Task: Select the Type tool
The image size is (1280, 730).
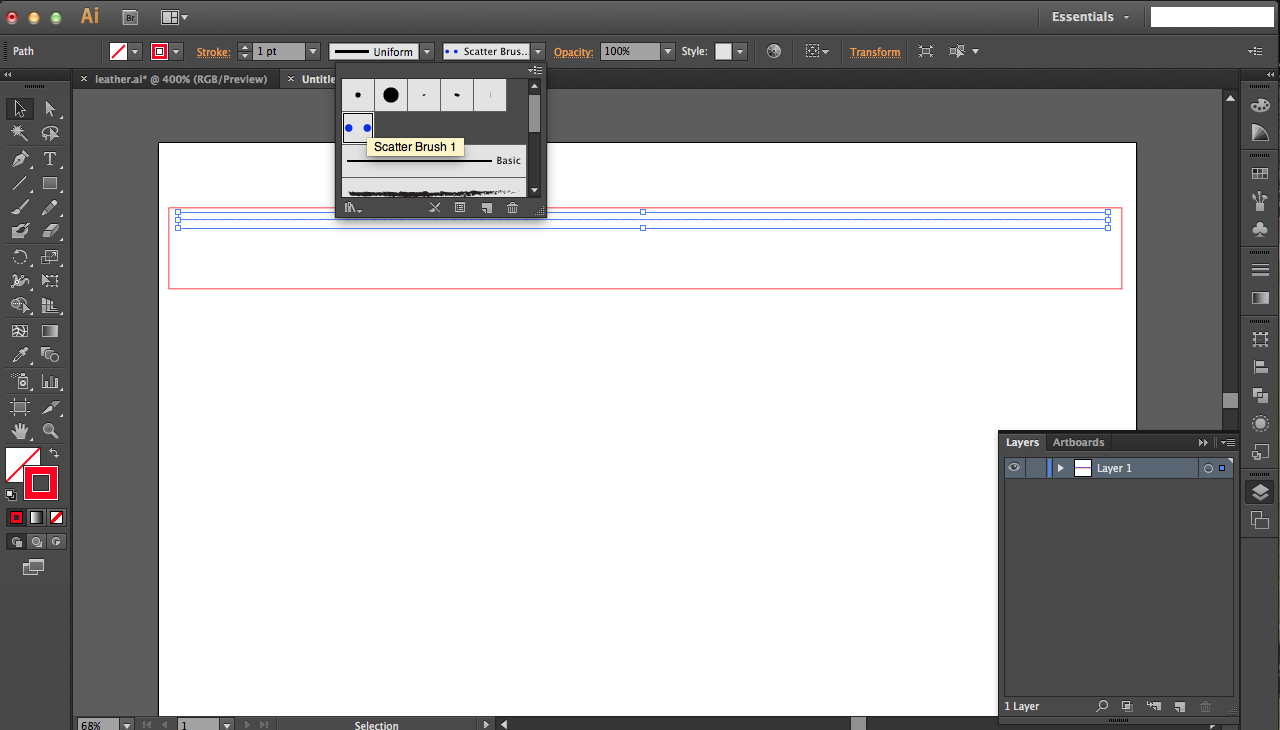Action: tap(50, 158)
